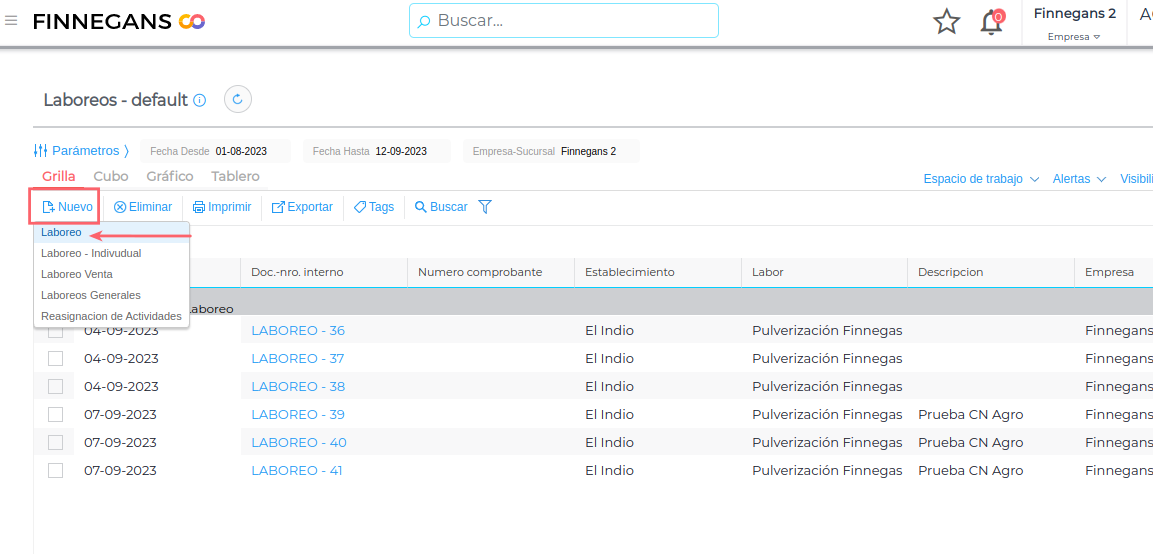Click the circular refresh button

238,99
